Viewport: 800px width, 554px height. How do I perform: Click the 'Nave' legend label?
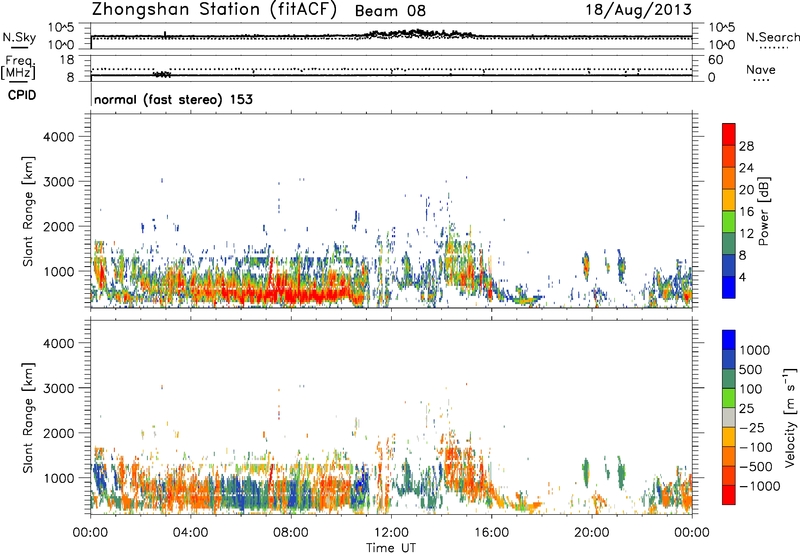point(761,69)
